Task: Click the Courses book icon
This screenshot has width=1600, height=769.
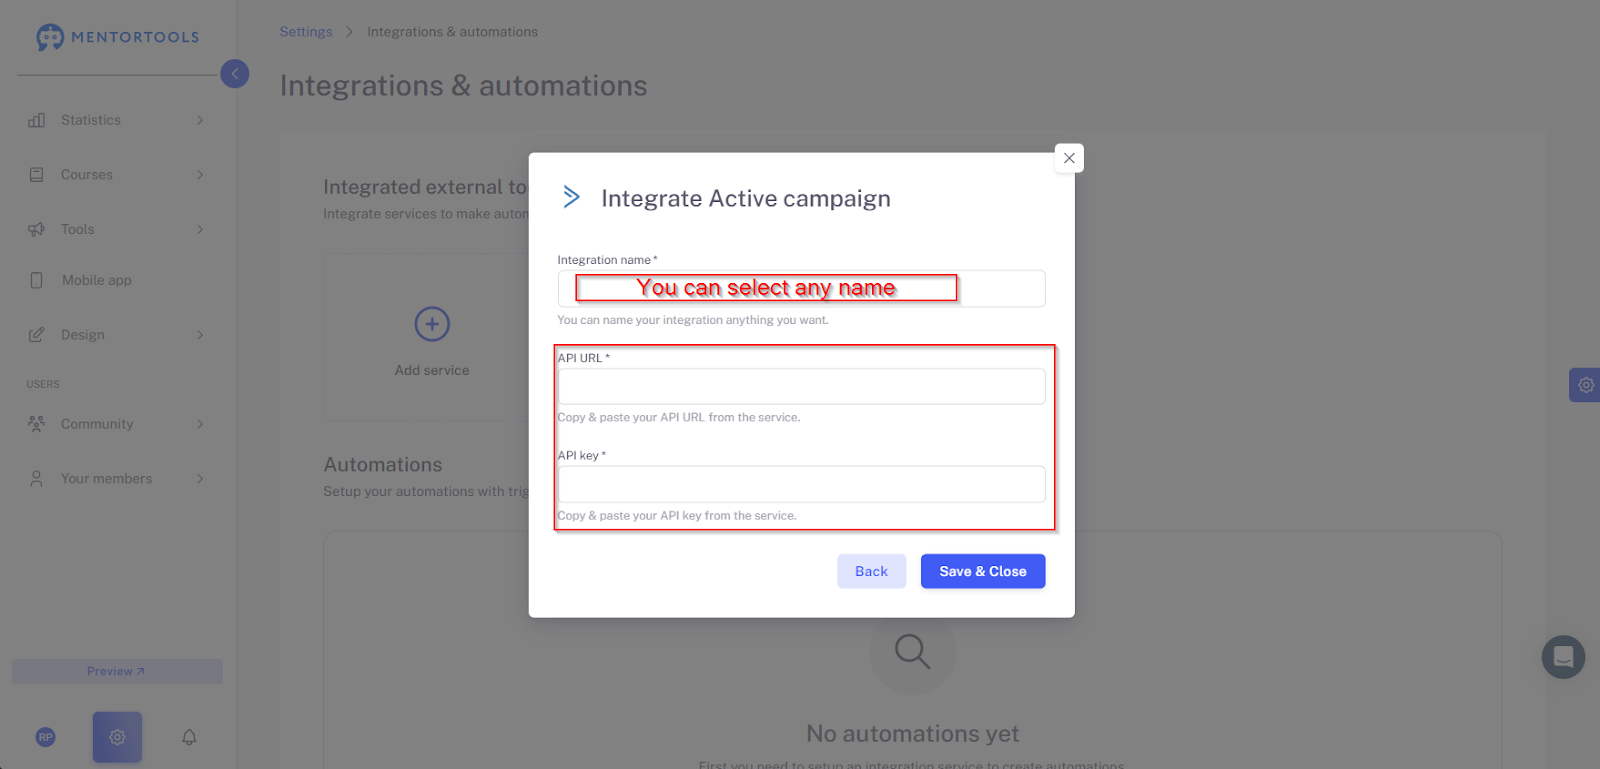Action: click(37, 175)
